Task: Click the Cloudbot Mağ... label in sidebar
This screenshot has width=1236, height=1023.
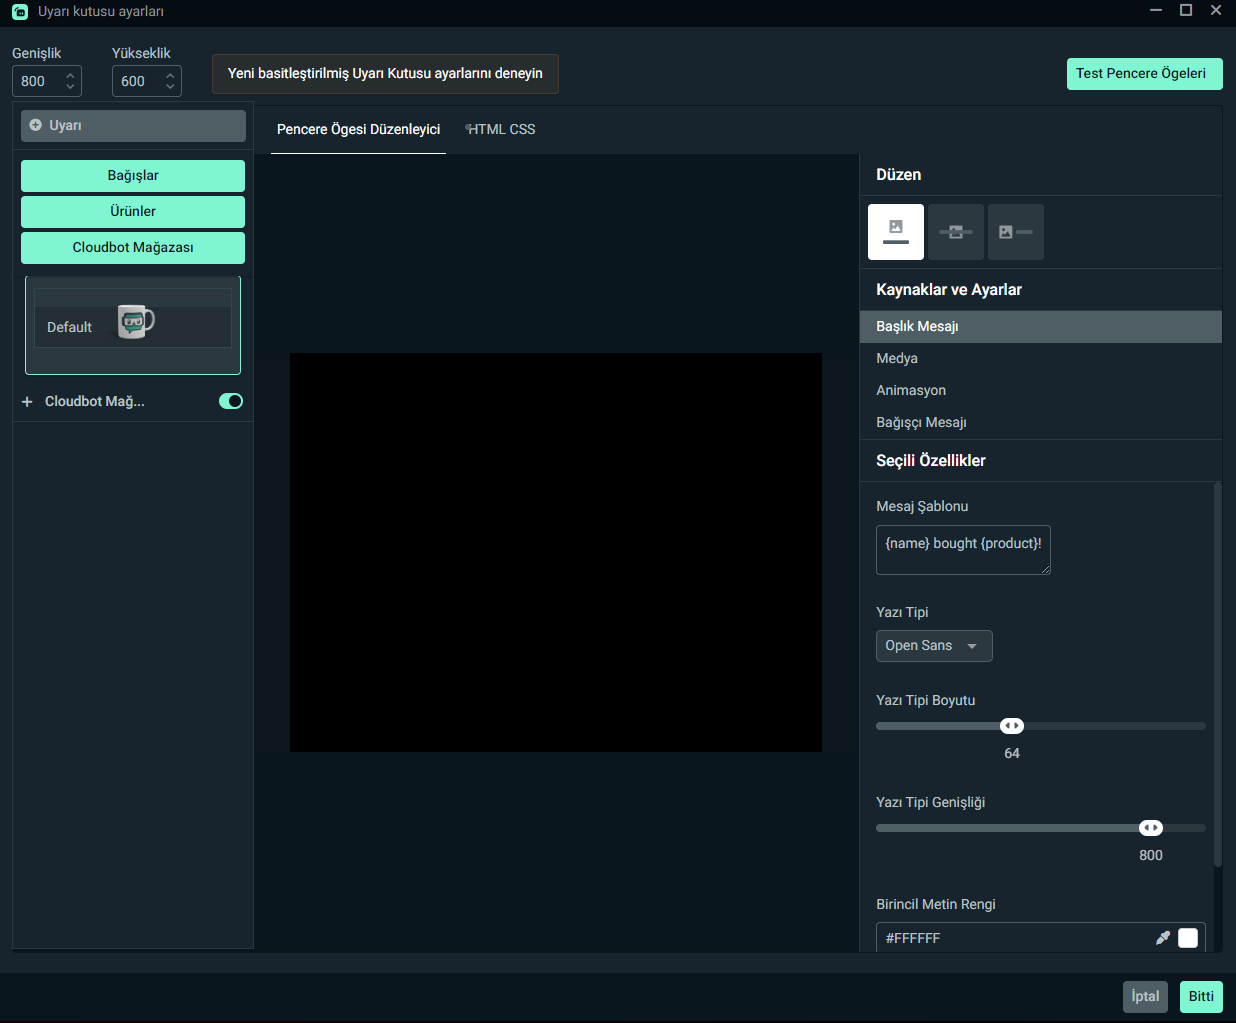Action: tap(95, 401)
